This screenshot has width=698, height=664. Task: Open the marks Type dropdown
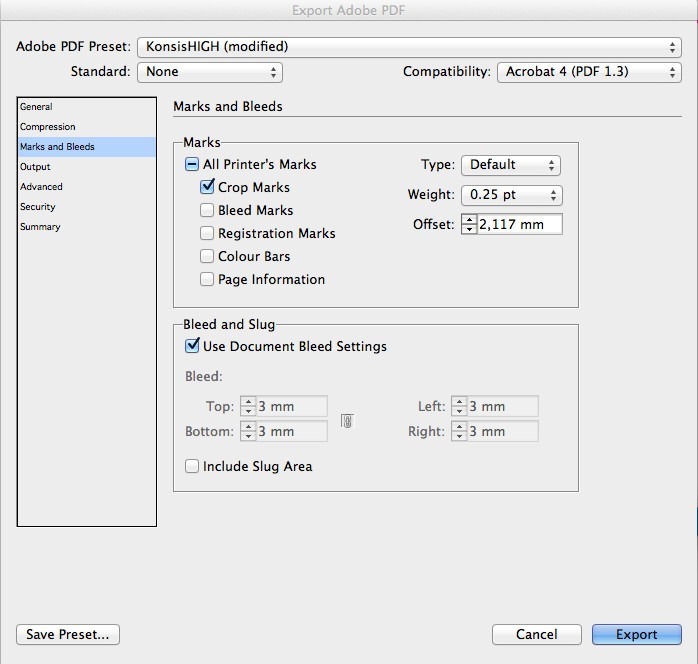pos(511,165)
